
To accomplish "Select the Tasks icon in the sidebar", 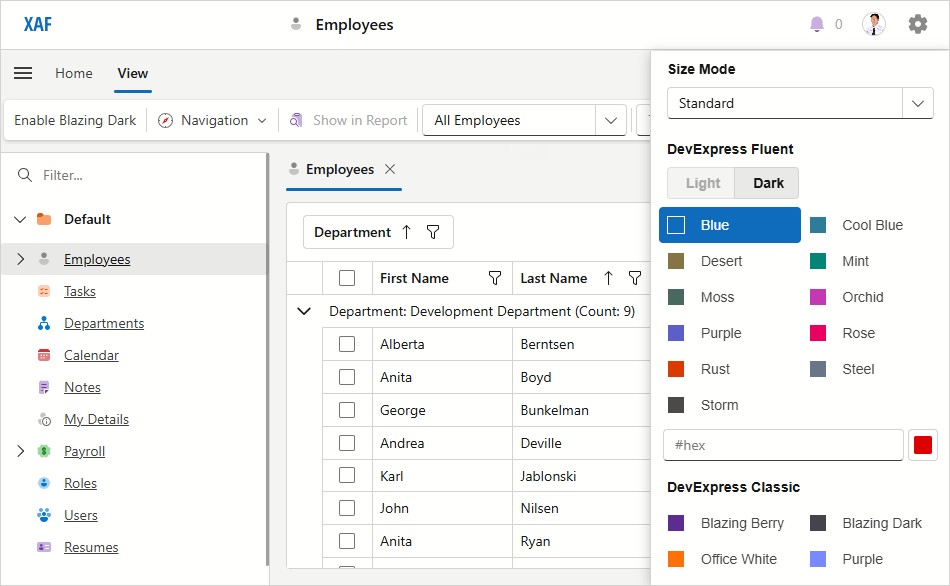I will tap(44, 291).
